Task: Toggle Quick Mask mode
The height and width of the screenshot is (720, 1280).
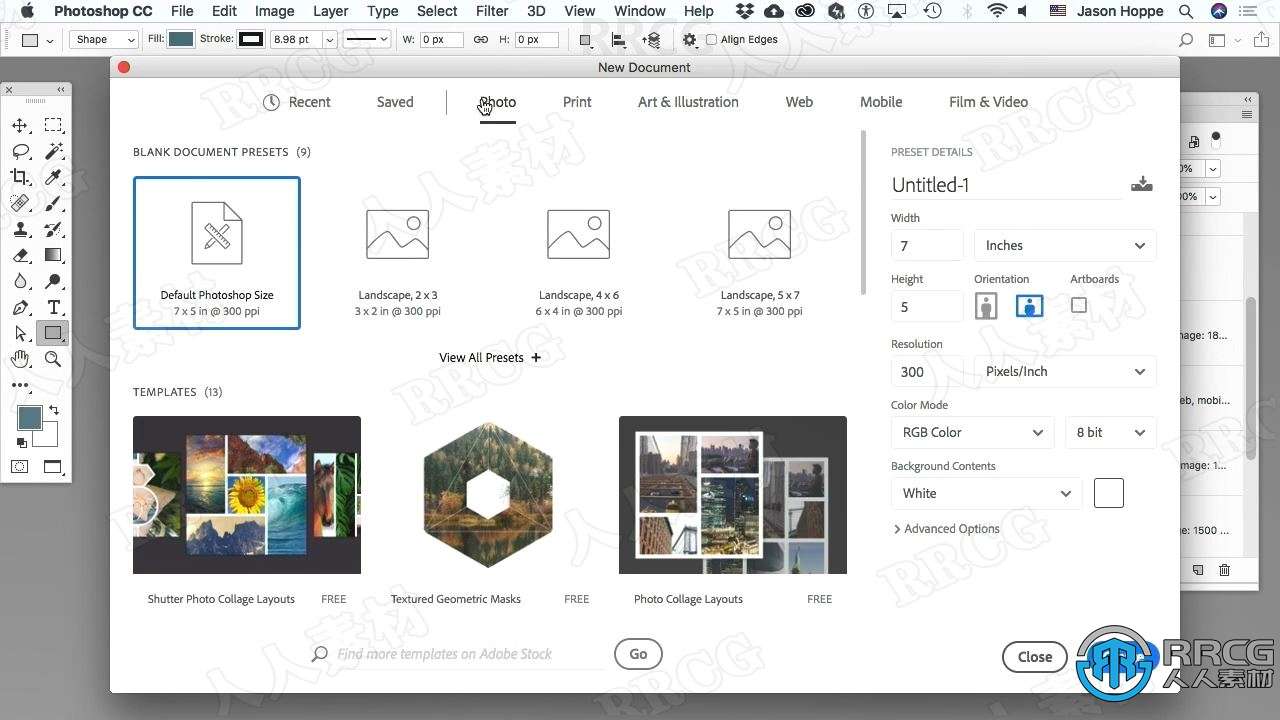Action: 19,467
